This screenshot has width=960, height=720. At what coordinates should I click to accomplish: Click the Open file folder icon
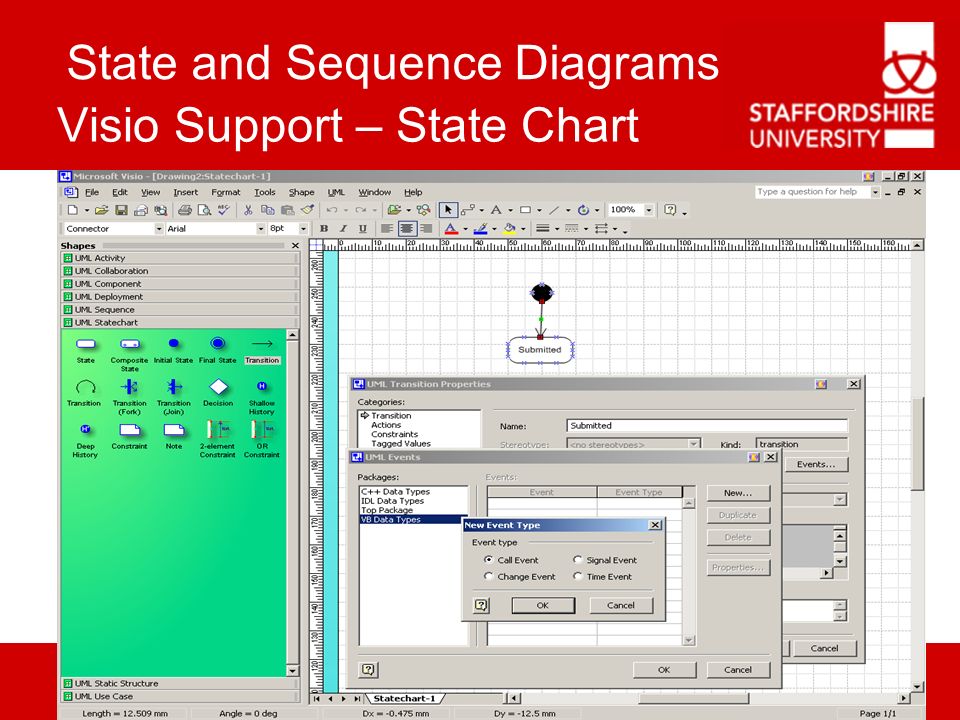point(101,210)
